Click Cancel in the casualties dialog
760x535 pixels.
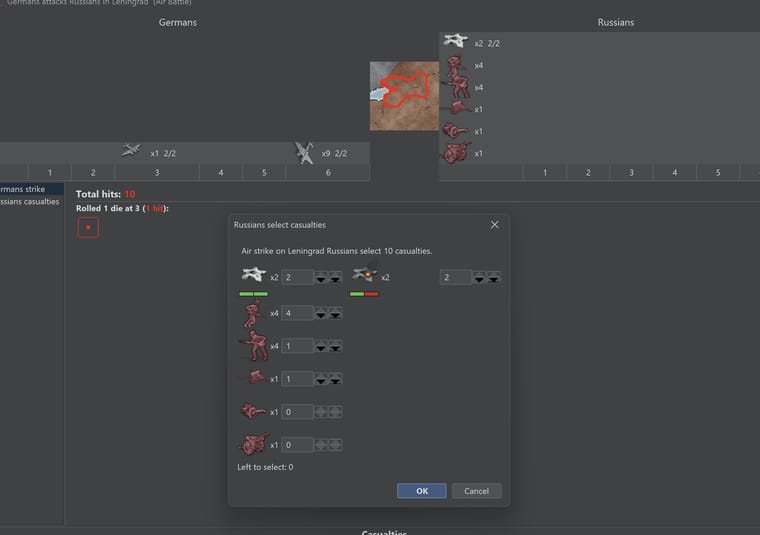click(476, 491)
